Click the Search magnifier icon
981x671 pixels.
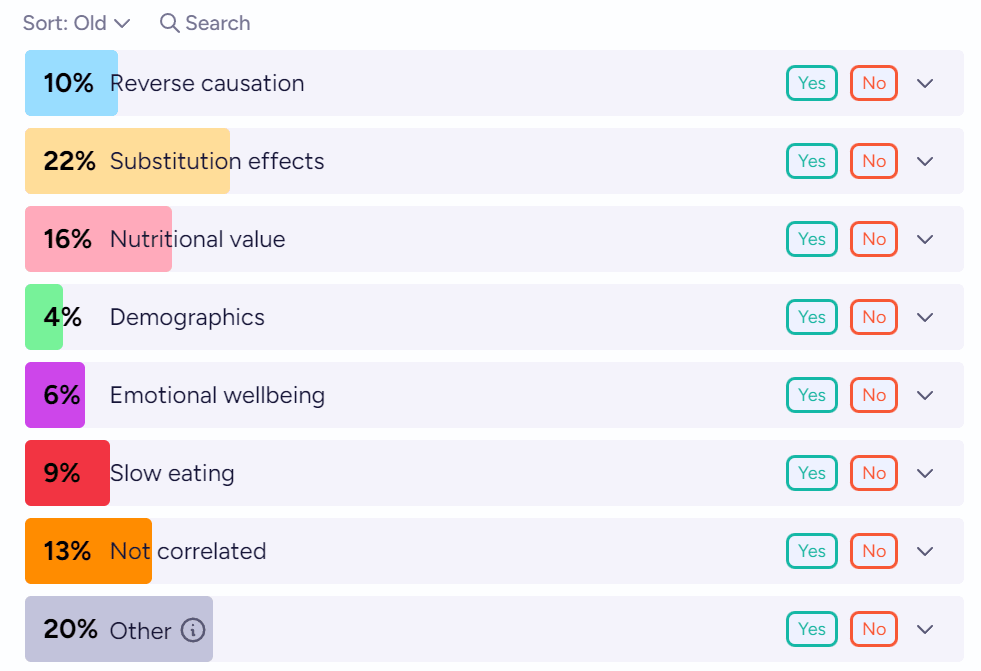click(x=170, y=23)
